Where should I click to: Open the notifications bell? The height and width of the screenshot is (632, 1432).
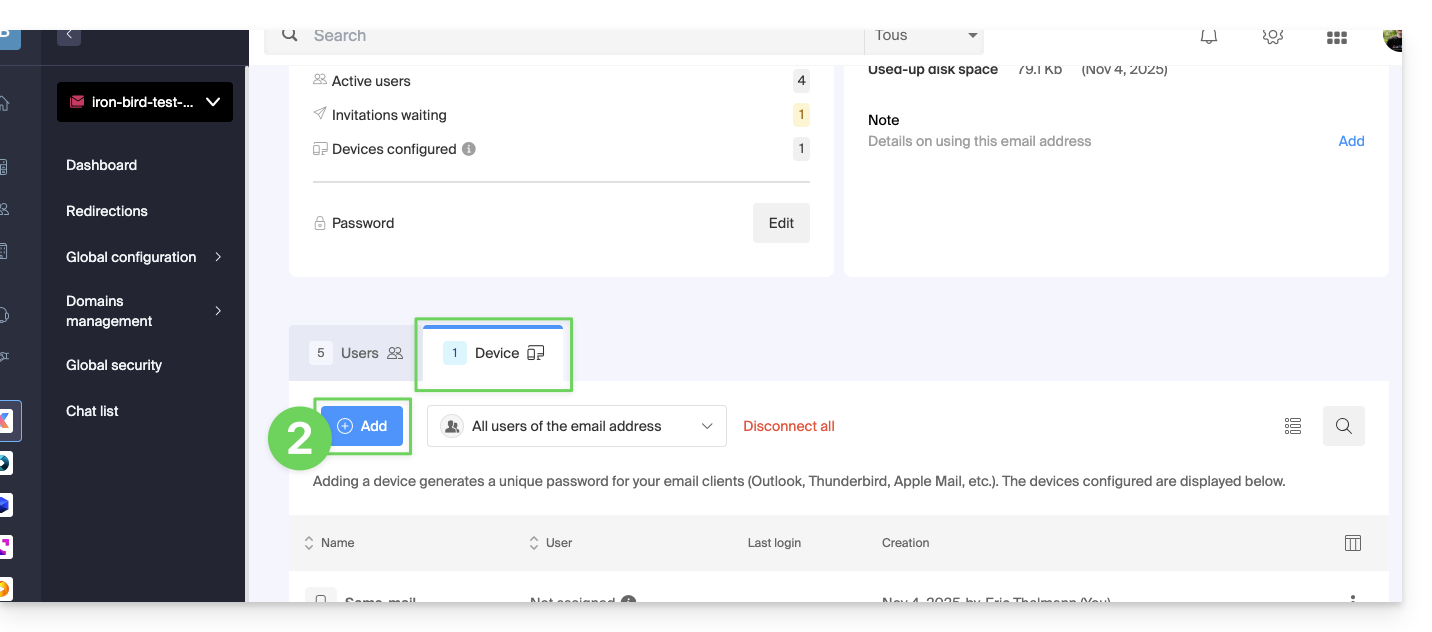(1209, 36)
